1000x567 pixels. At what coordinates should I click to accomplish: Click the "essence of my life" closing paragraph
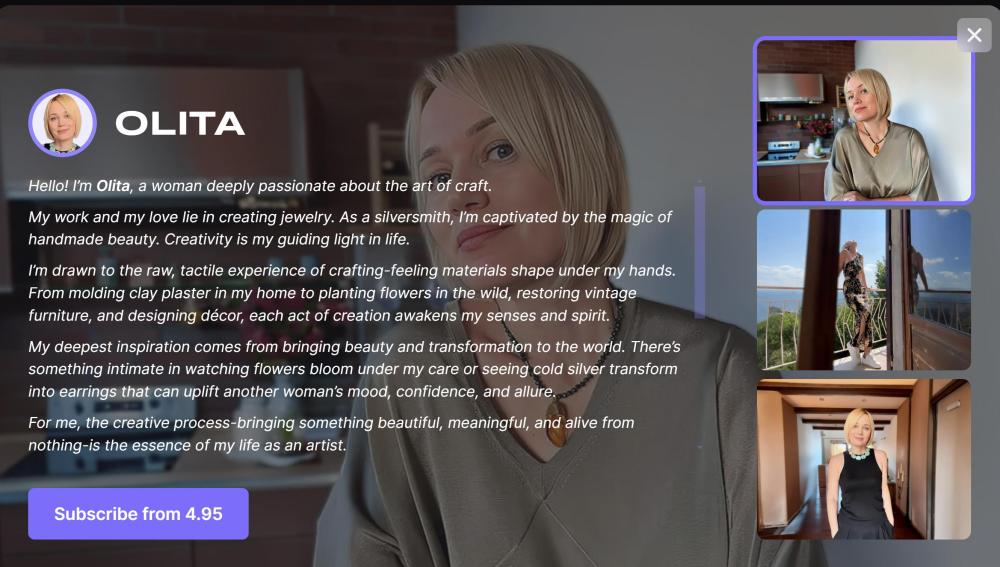pos(331,434)
